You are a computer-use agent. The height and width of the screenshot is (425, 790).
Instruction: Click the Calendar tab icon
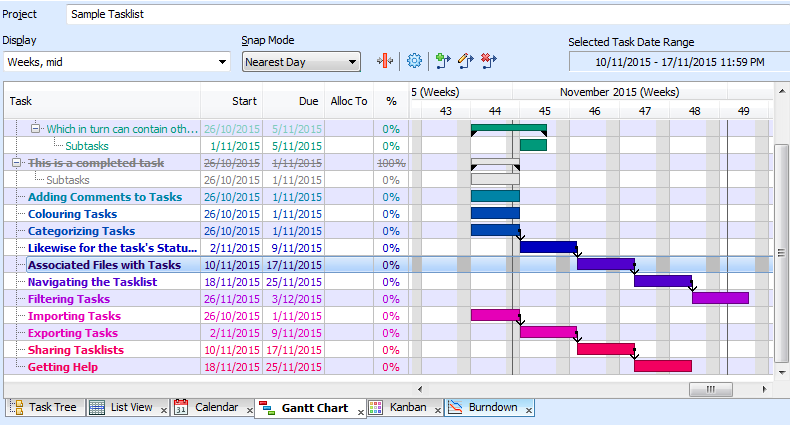tap(181, 407)
